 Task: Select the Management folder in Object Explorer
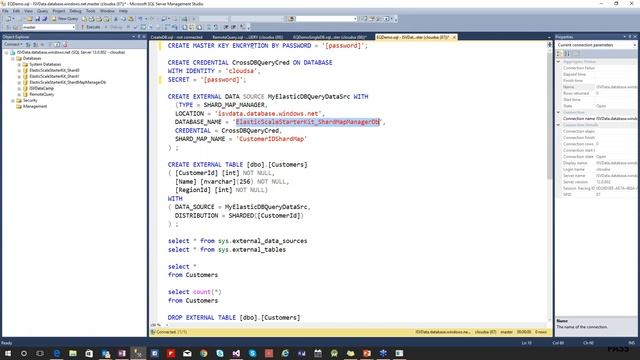pos(35,106)
